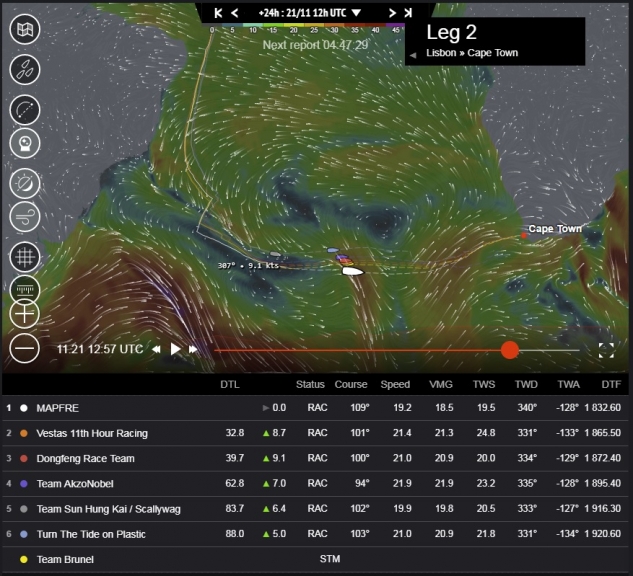
Task: Click AkzoNobel speed value 21.9
Action: tap(402, 483)
